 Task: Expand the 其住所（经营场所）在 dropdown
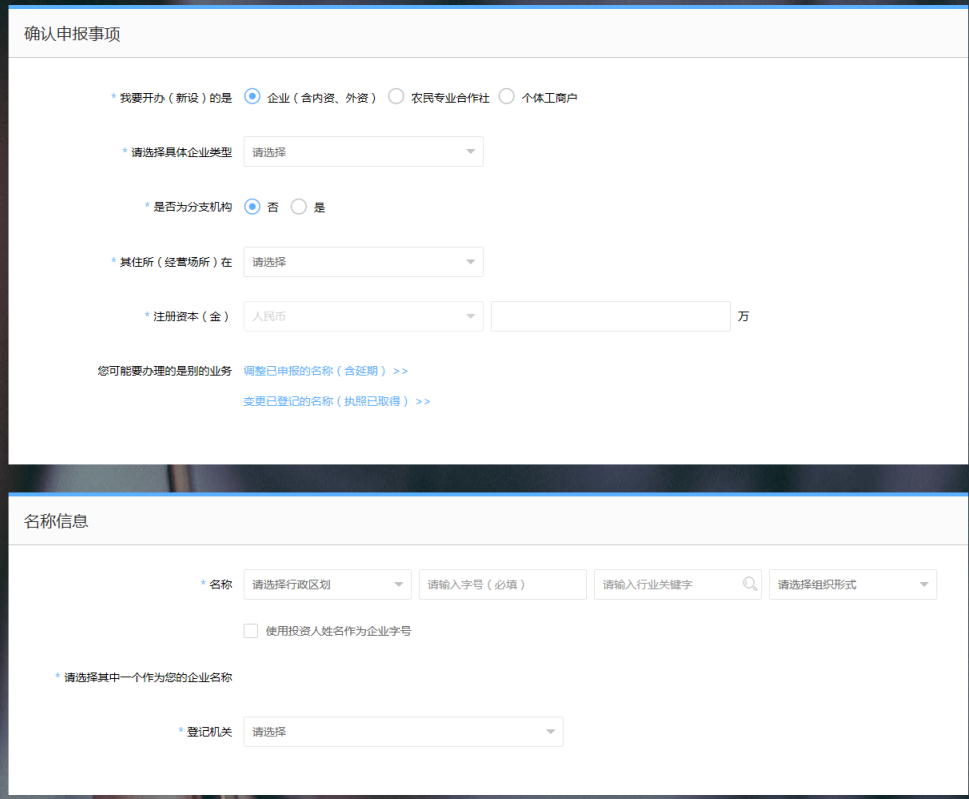[x=363, y=262]
